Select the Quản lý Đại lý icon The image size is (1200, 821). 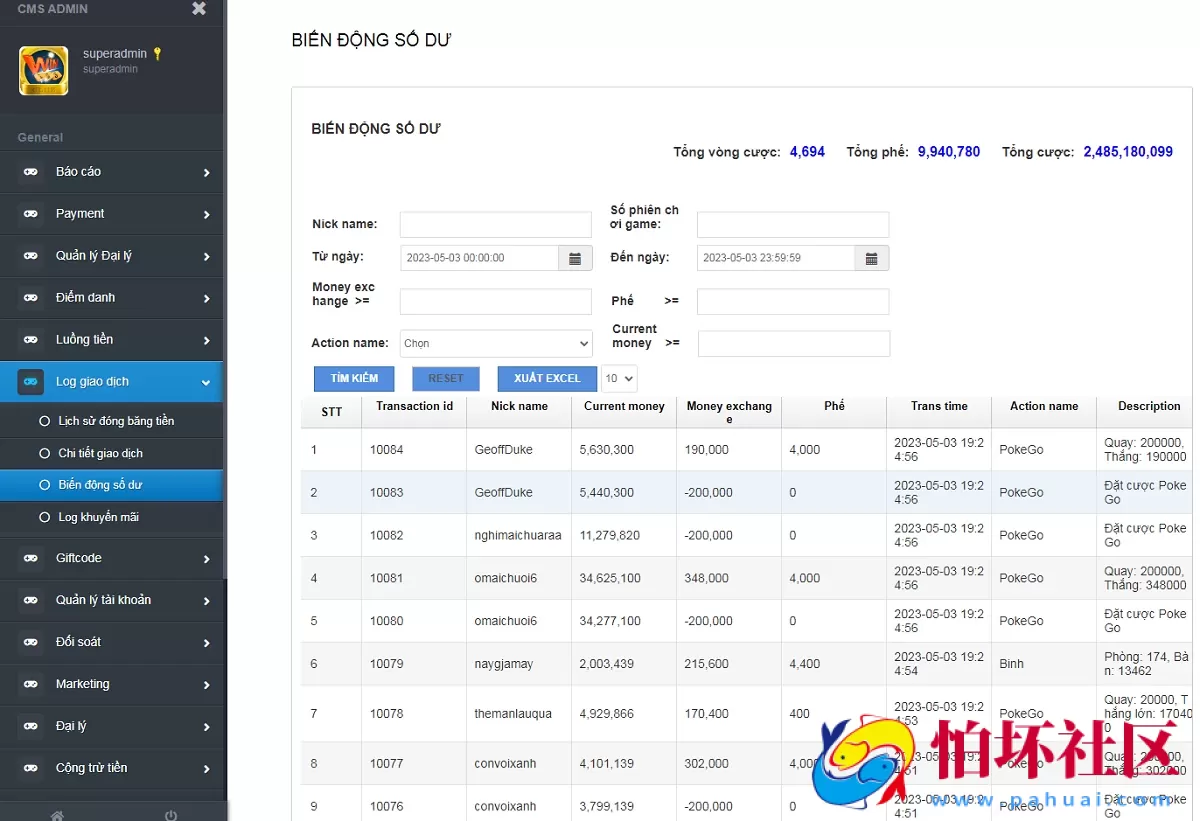(30, 255)
